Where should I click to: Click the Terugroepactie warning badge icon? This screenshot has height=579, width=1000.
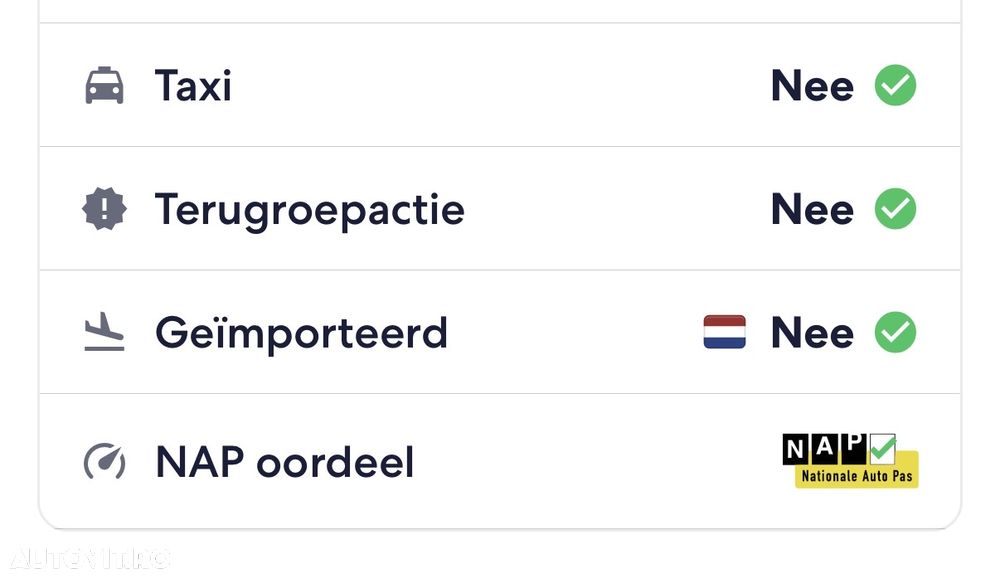click(104, 210)
